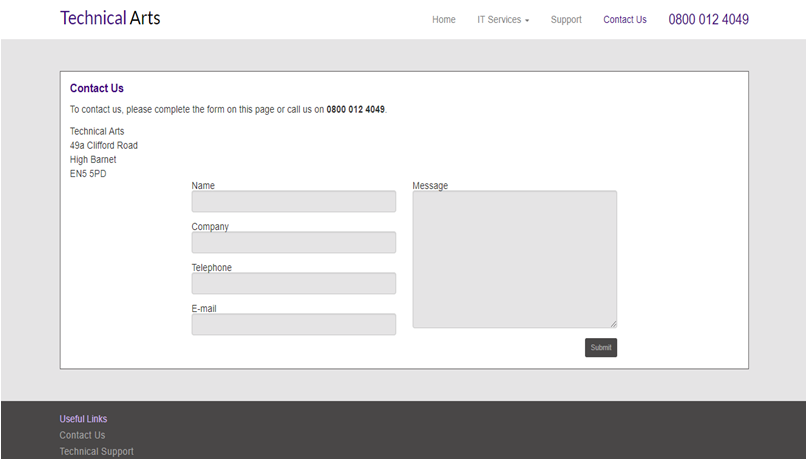Open the Support page in navigation
The image size is (807, 460).
click(x=565, y=20)
